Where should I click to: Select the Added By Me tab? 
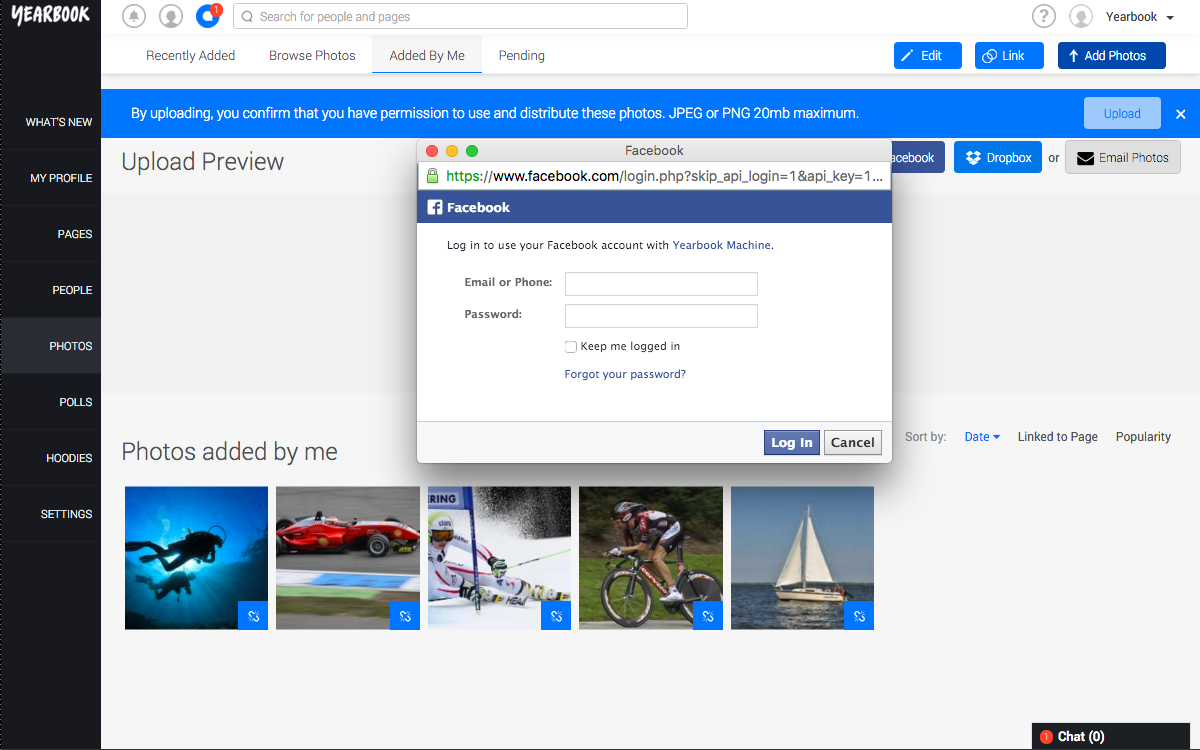(x=427, y=56)
